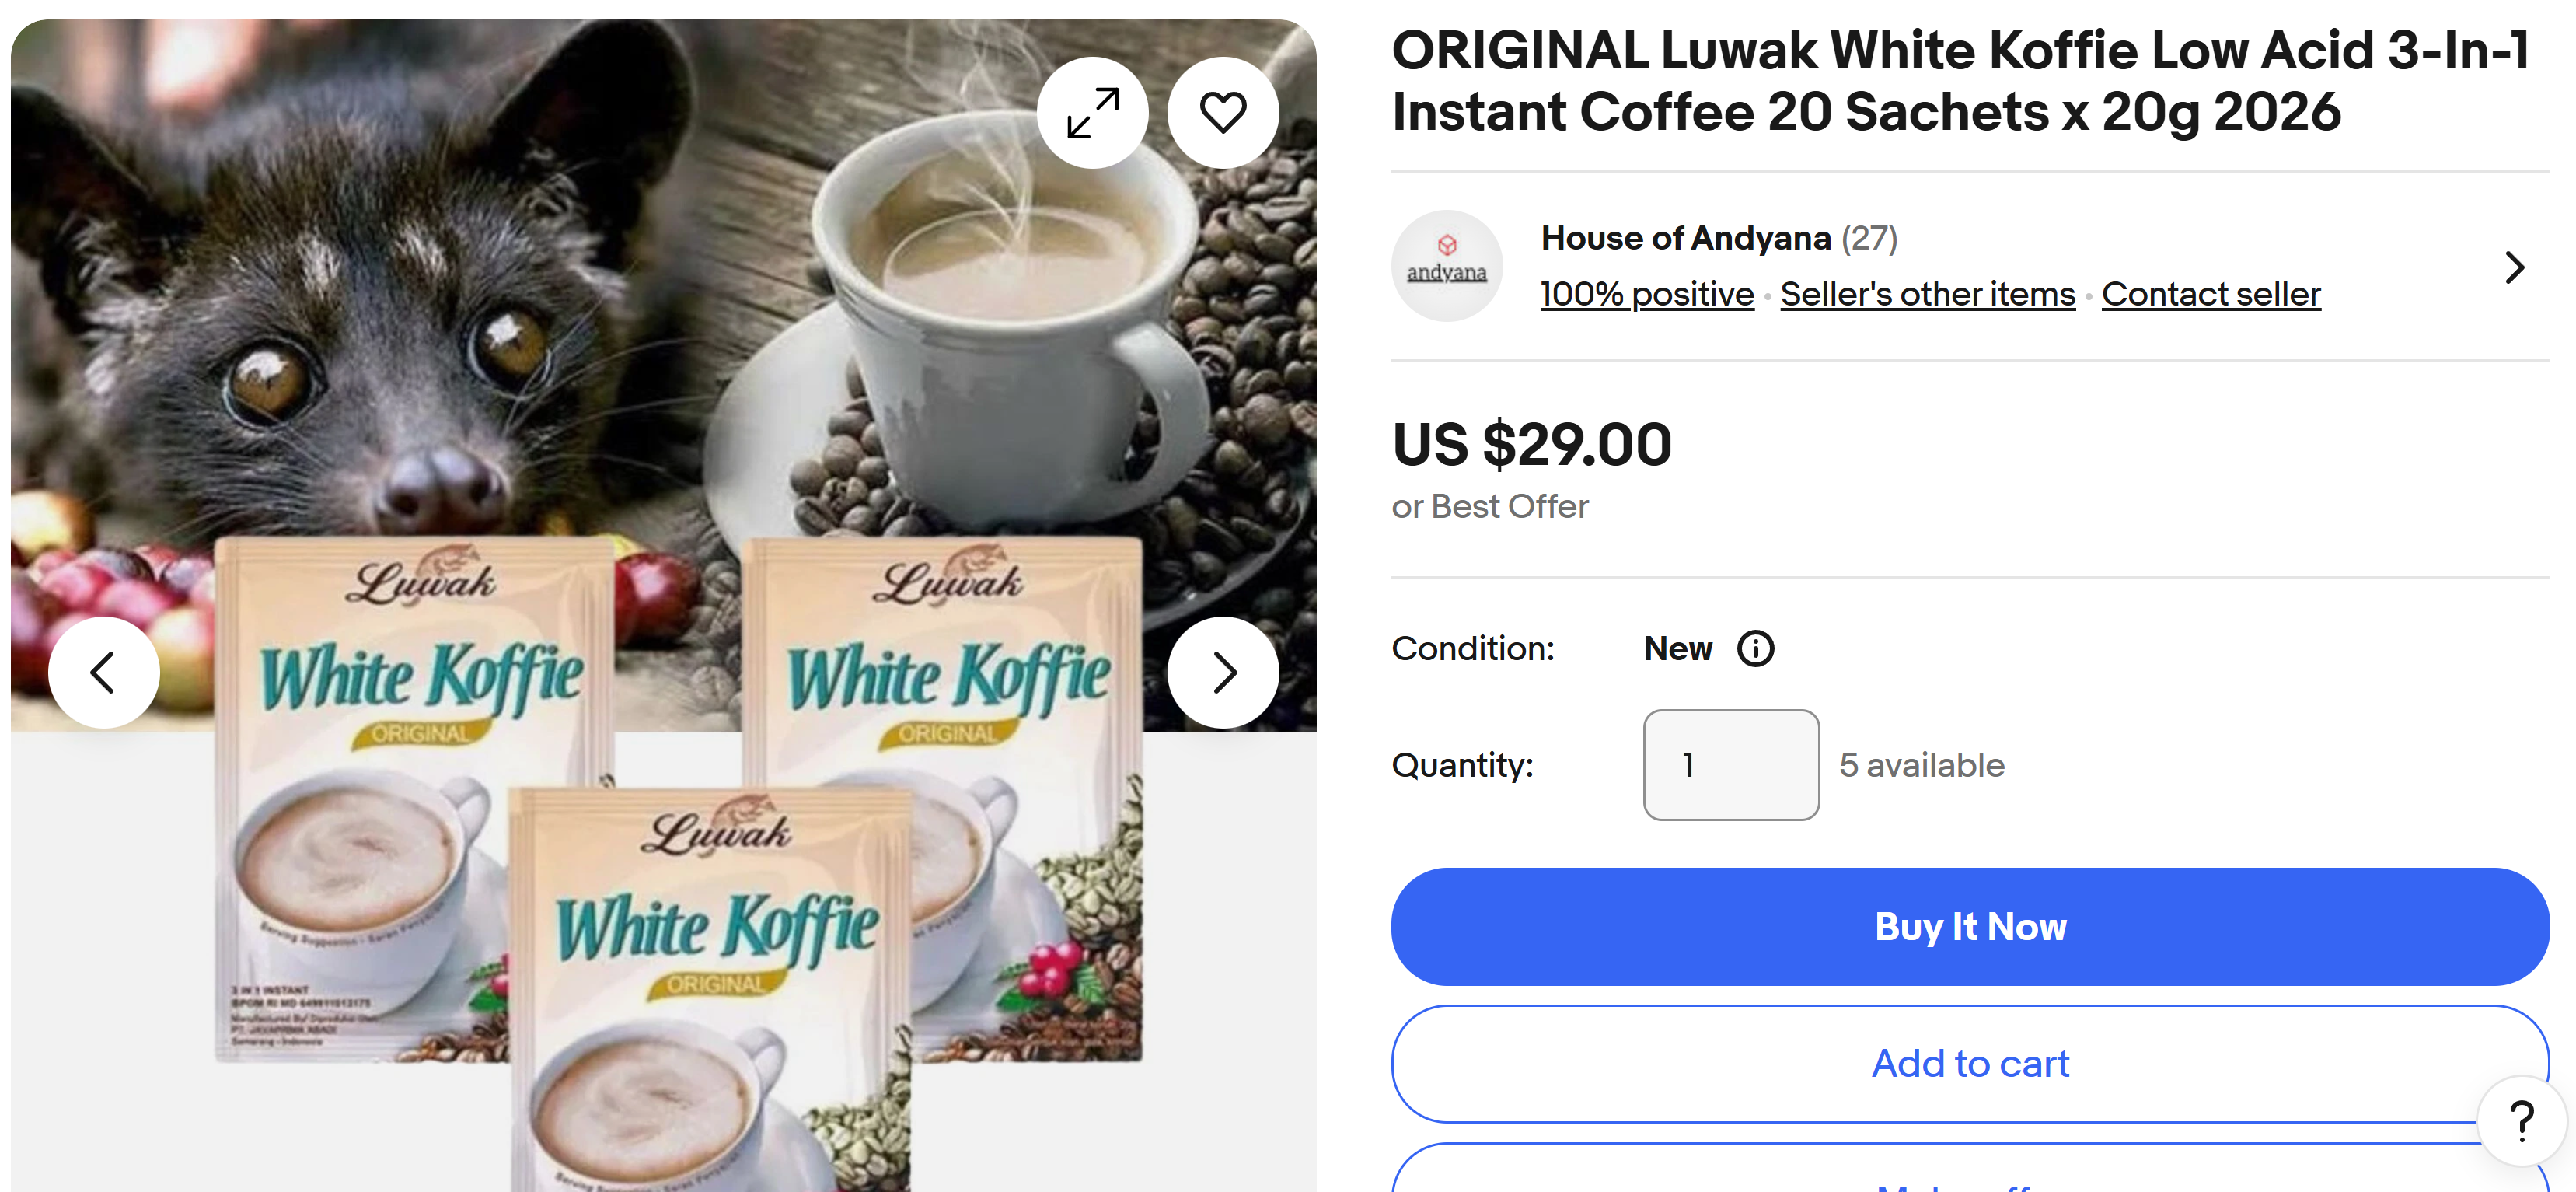Click the seller feedback count (27)

click(1869, 238)
